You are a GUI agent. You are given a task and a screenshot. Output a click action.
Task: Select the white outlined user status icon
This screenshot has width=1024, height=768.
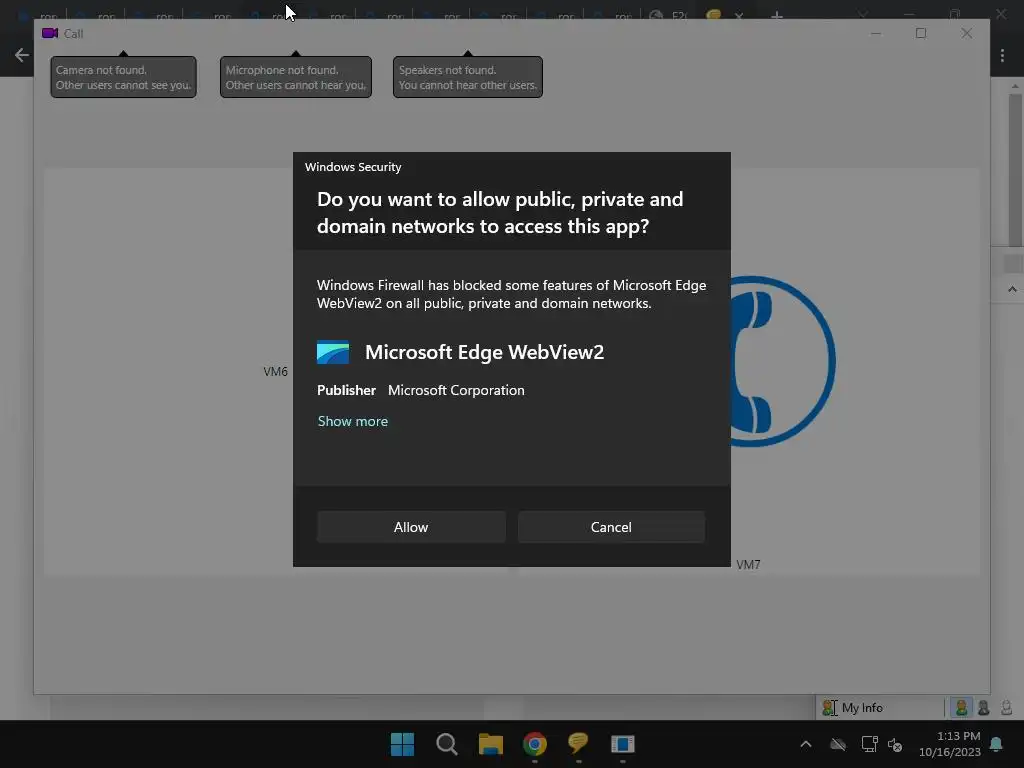tap(1006, 707)
